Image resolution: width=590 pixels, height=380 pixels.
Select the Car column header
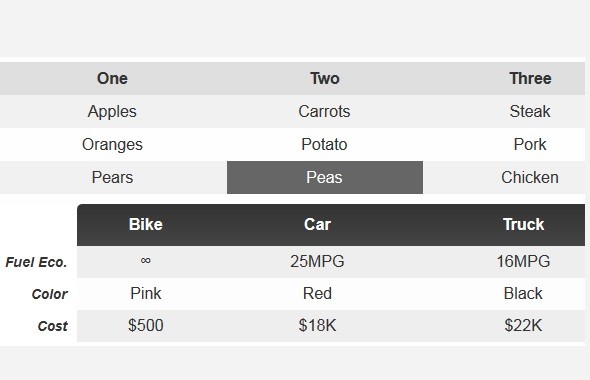pyautogui.click(x=317, y=225)
